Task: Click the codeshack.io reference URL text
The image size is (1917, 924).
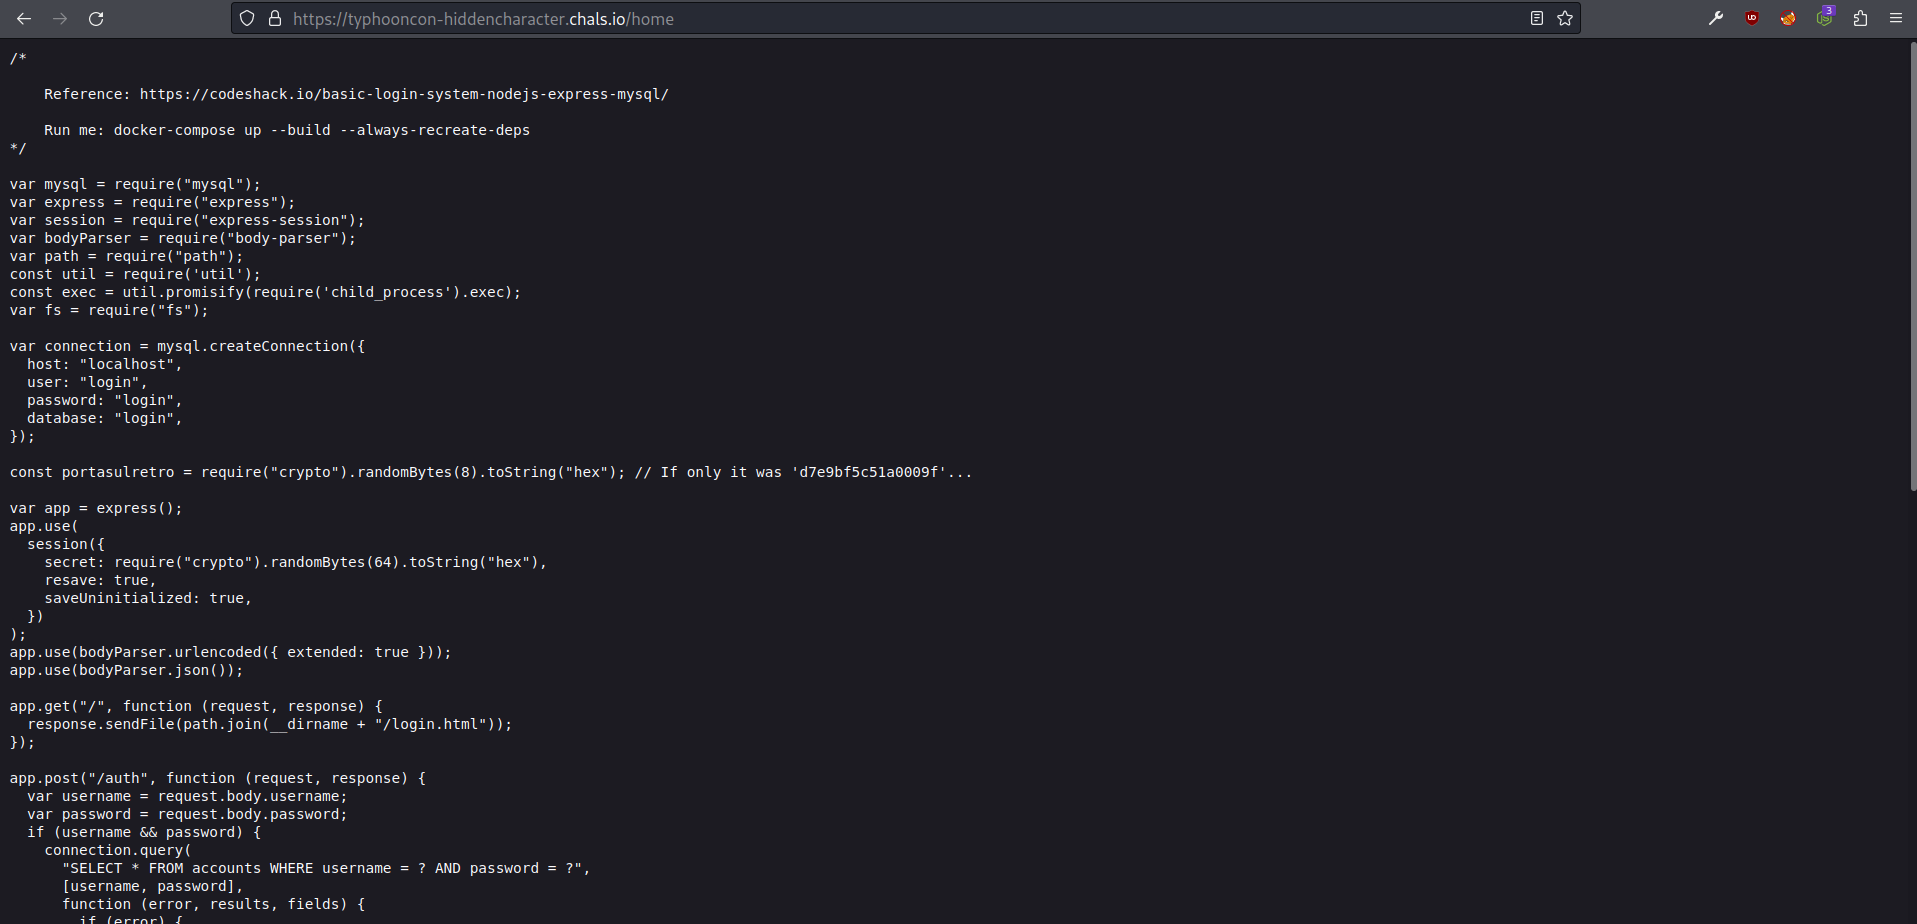Action: (x=404, y=94)
